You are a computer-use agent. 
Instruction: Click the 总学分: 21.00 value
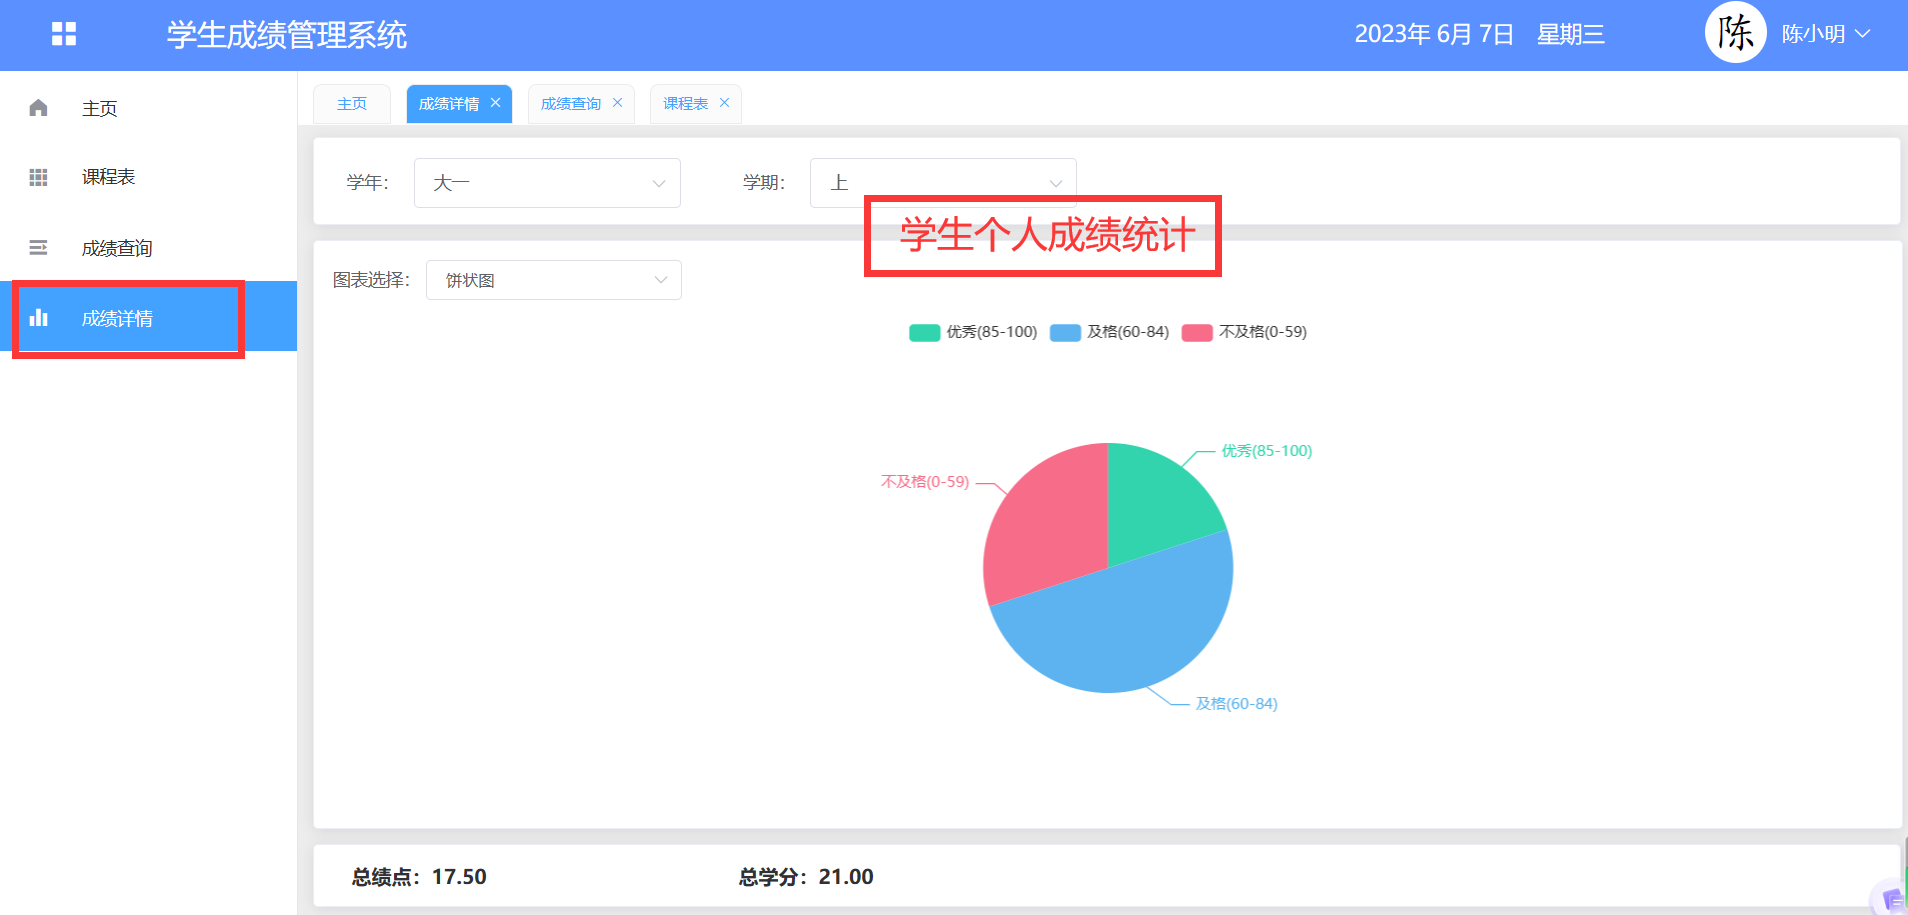point(806,877)
